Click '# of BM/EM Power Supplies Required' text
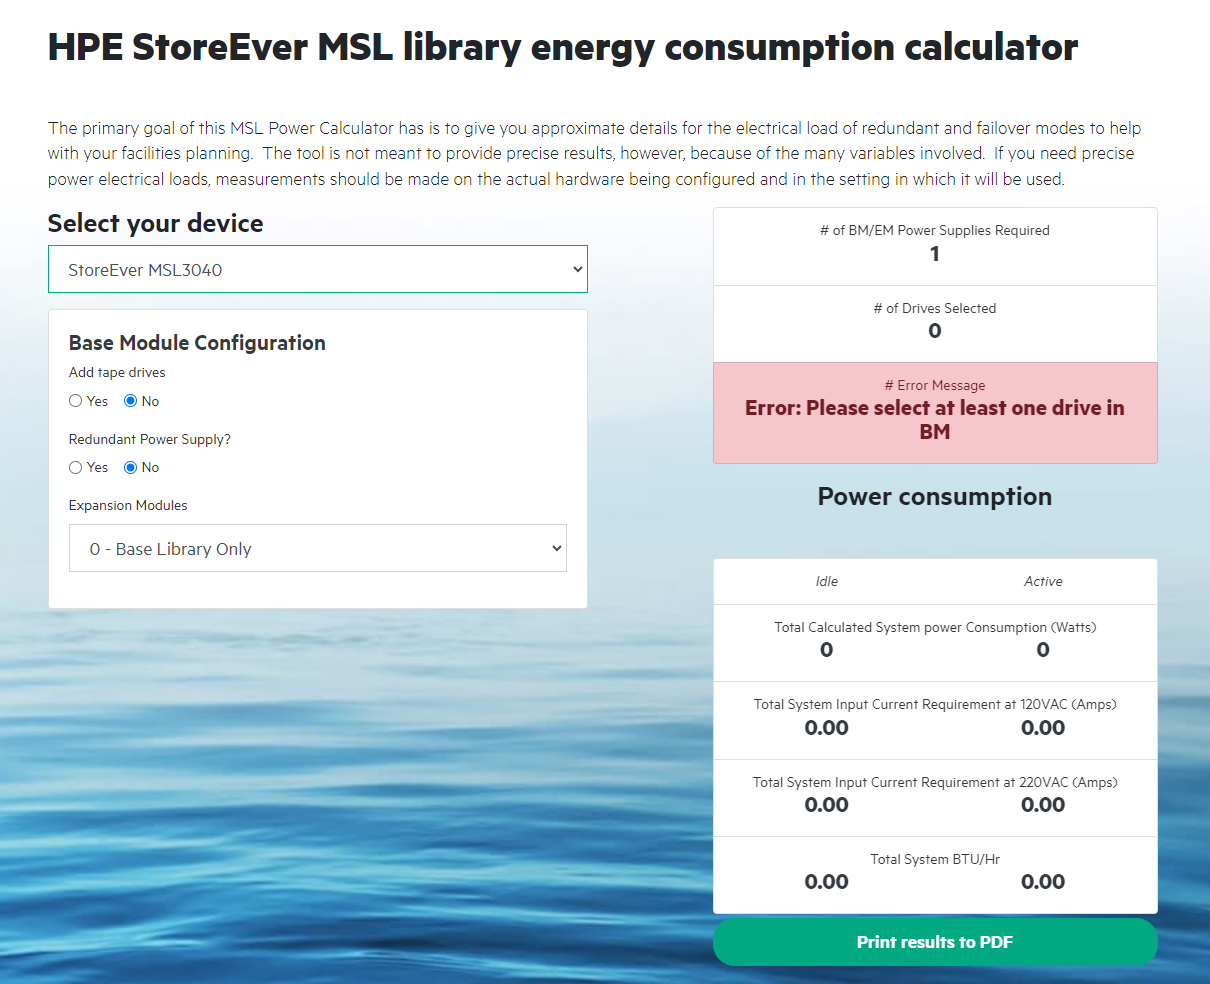Screen dimensions: 1210x984 (x=935, y=230)
